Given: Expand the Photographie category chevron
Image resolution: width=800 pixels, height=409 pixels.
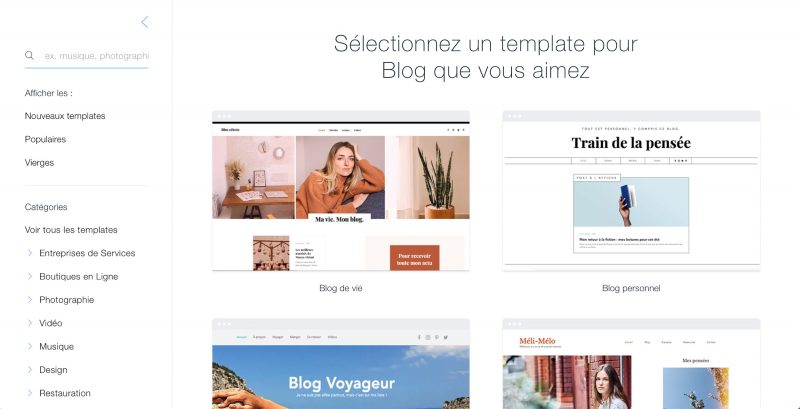Looking at the screenshot, I should point(30,299).
